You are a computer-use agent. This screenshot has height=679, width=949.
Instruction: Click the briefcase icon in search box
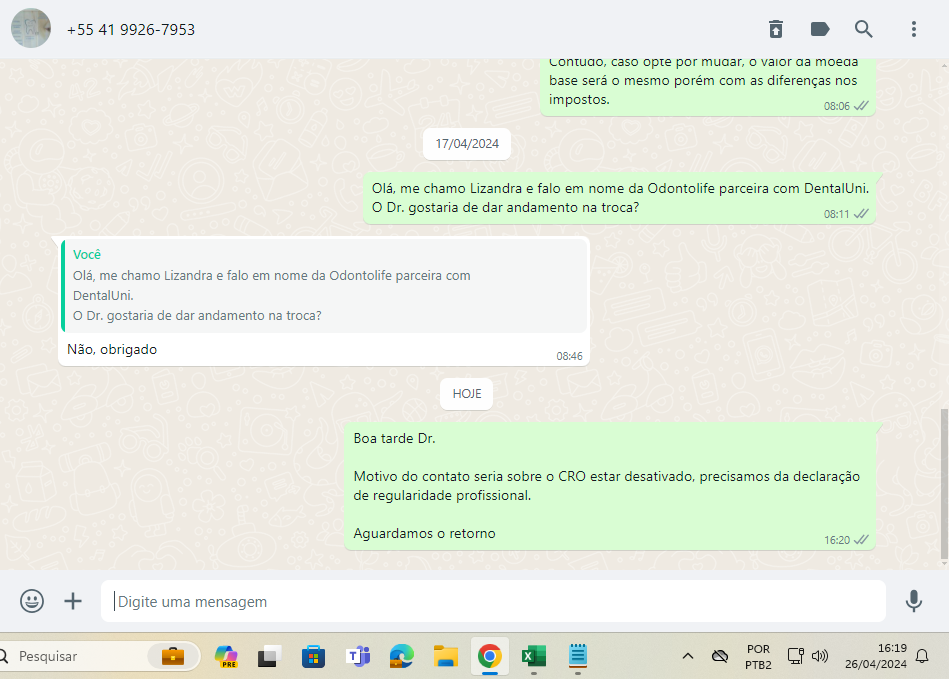point(173,656)
